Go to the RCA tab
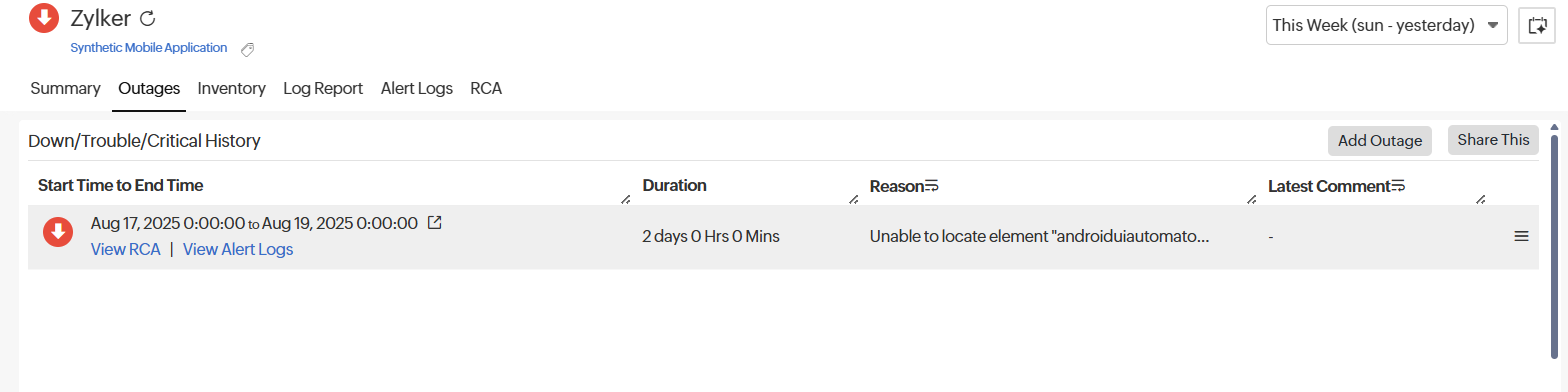Screen dimensions: 1568x392 click(486, 88)
